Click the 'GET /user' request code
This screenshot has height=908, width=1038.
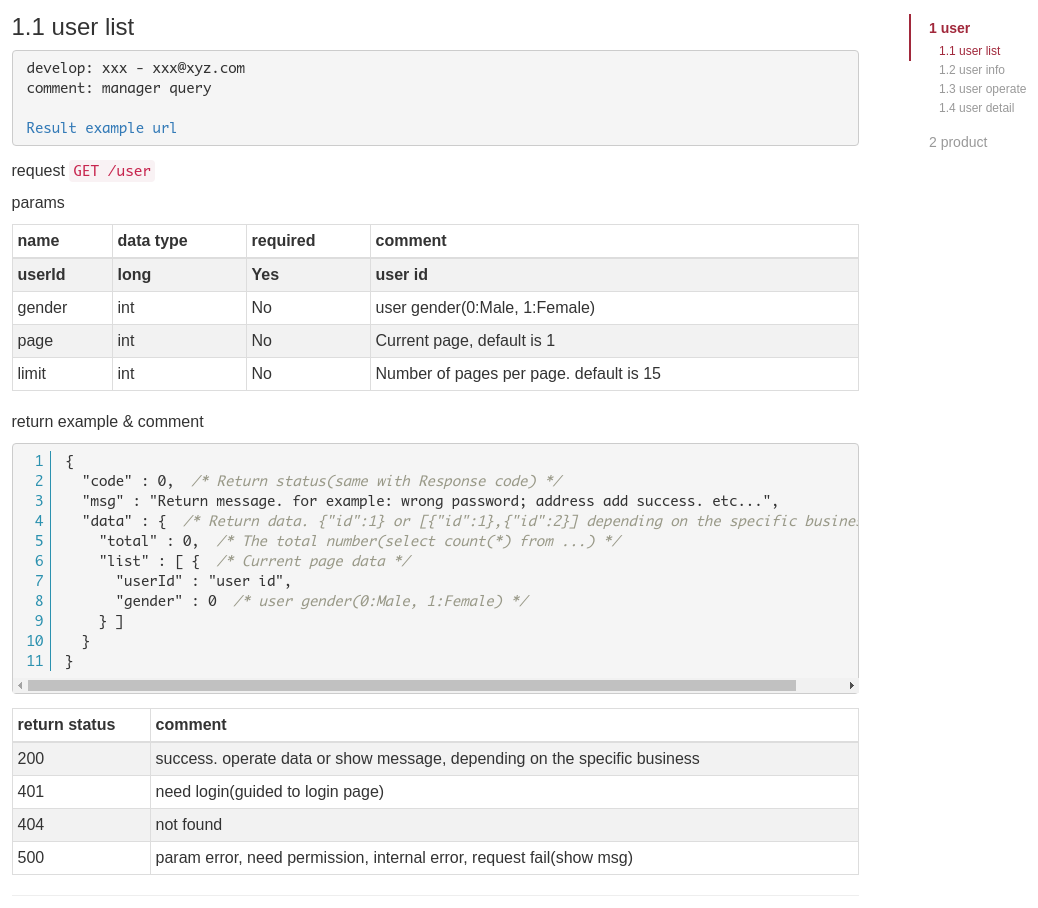pyautogui.click(x=112, y=171)
